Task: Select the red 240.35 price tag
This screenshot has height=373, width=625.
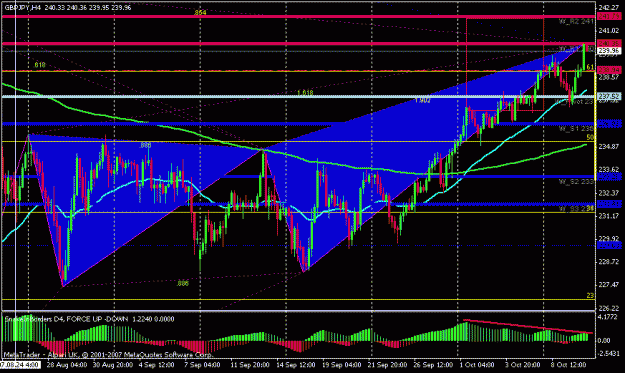Action: click(x=609, y=43)
